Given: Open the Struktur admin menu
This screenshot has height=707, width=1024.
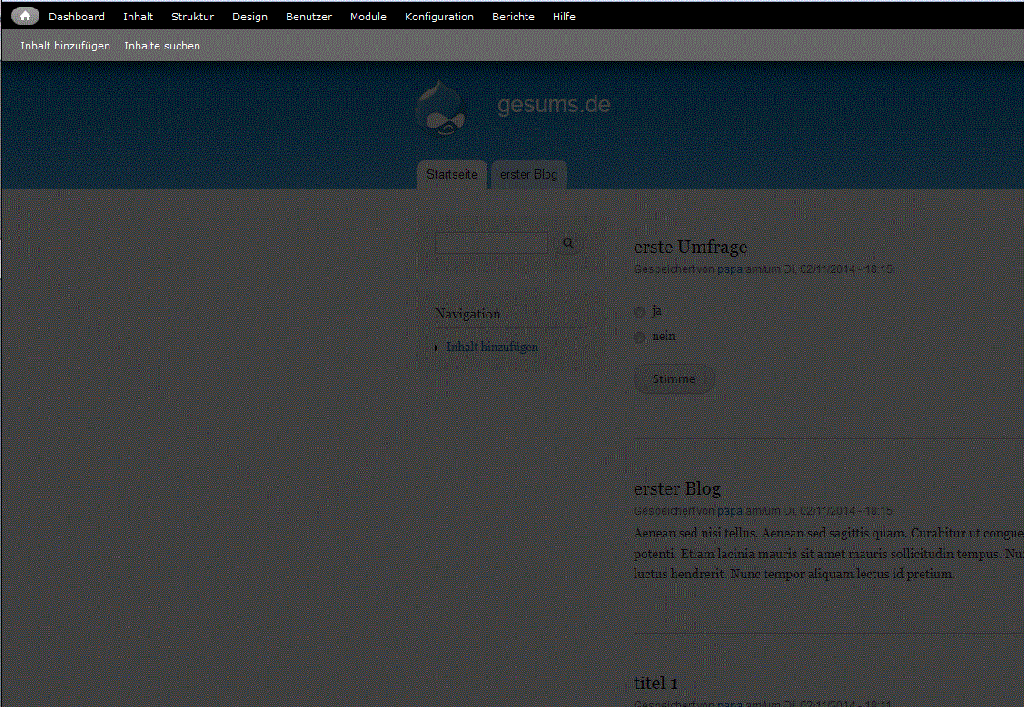Looking at the screenshot, I should tap(192, 16).
